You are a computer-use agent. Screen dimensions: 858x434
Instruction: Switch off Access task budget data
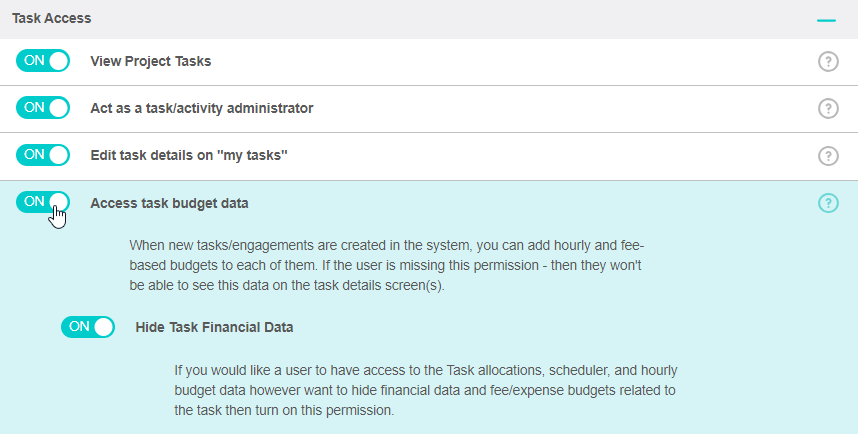point(43,202)
